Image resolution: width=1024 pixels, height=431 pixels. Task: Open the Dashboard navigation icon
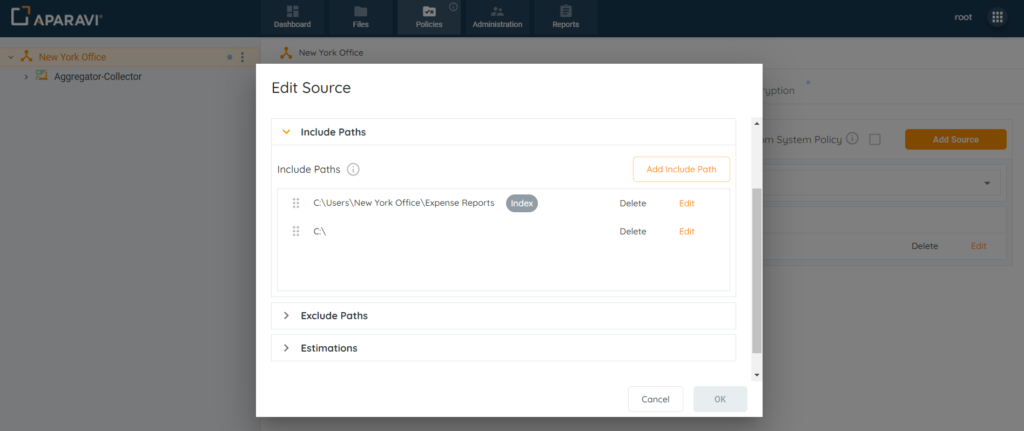pyautogui.click(x=292, y=12)
